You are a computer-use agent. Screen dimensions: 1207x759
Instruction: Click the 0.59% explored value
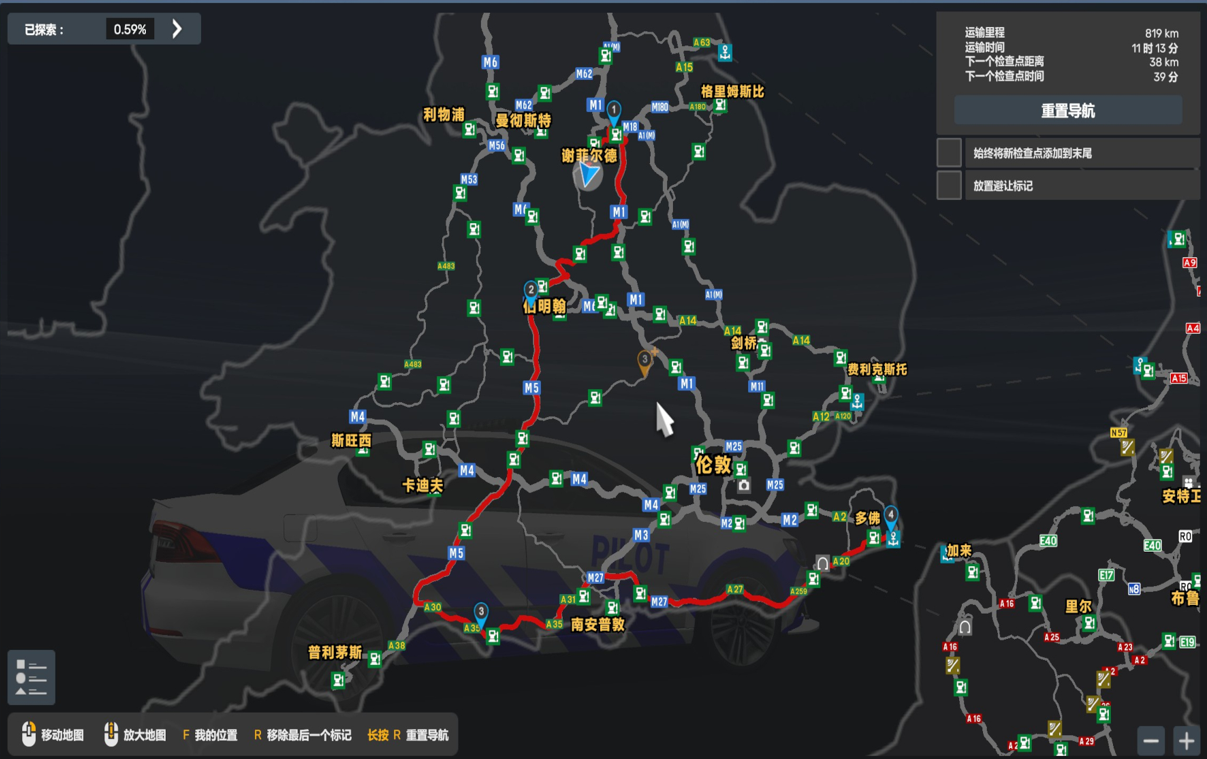pos(130,30)
